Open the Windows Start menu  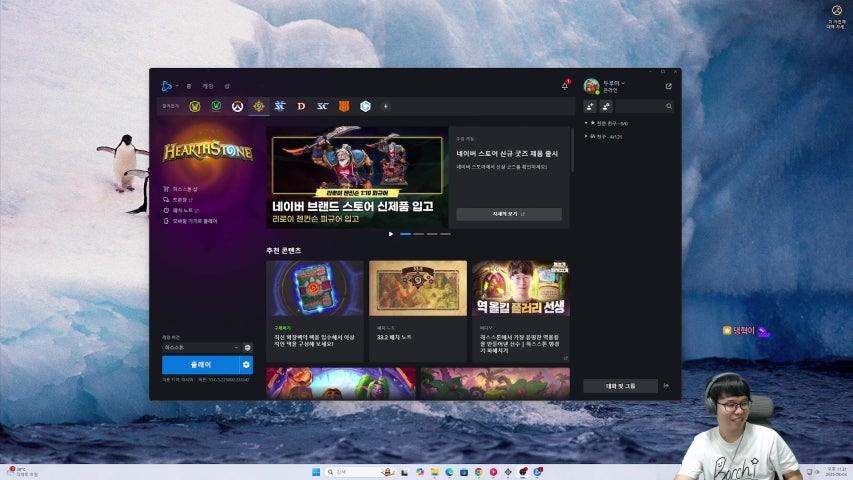point(316,472)
